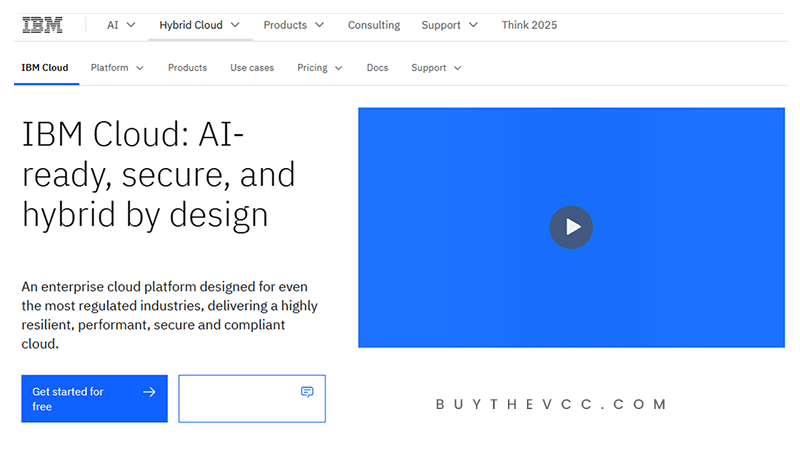The image size is (800, 450).
Task: Click the page headline IBM Cloud: AI-ready
Action: pyautogui.click(x=159, y=174)
